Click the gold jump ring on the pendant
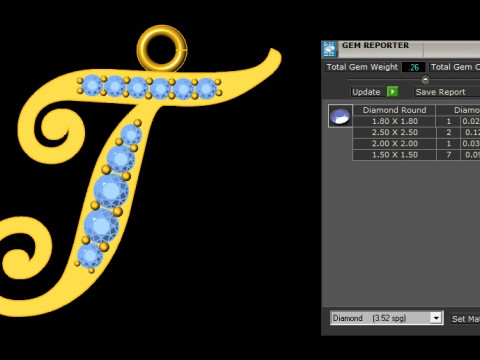Screen dimensions: 480x360 (x=162, y=49)
